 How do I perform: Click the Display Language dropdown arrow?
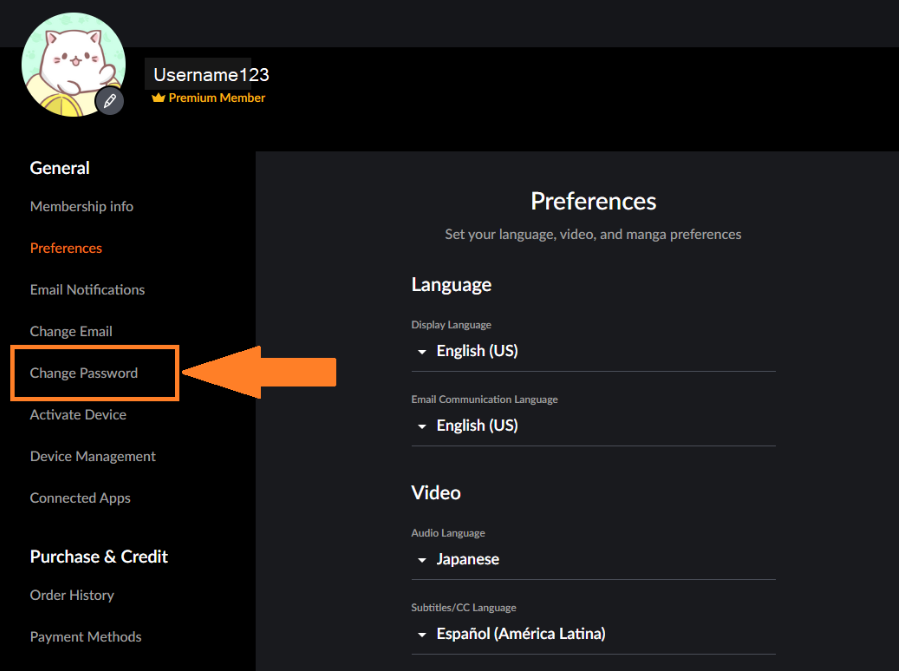422,352
